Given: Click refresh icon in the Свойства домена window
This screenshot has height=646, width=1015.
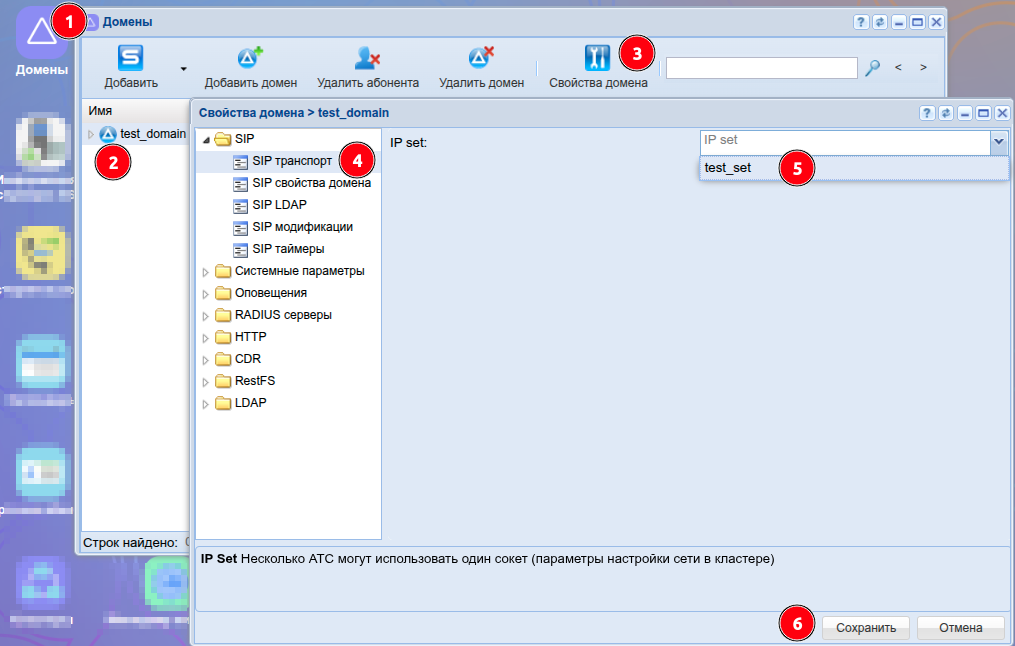Looking at the screenshot, I should (946, 113).
